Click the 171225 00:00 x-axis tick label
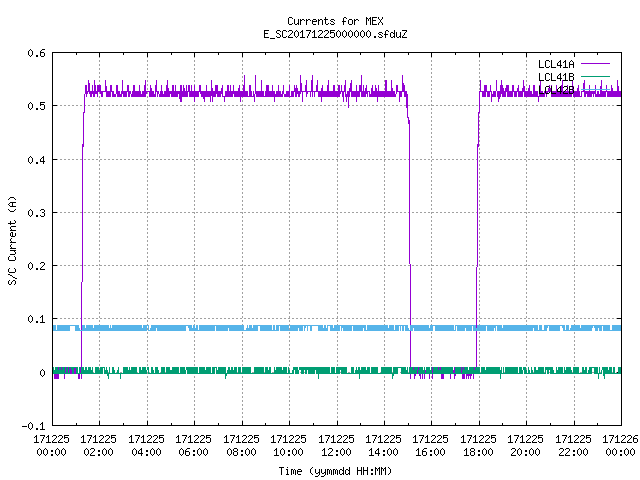 point(51,446)
